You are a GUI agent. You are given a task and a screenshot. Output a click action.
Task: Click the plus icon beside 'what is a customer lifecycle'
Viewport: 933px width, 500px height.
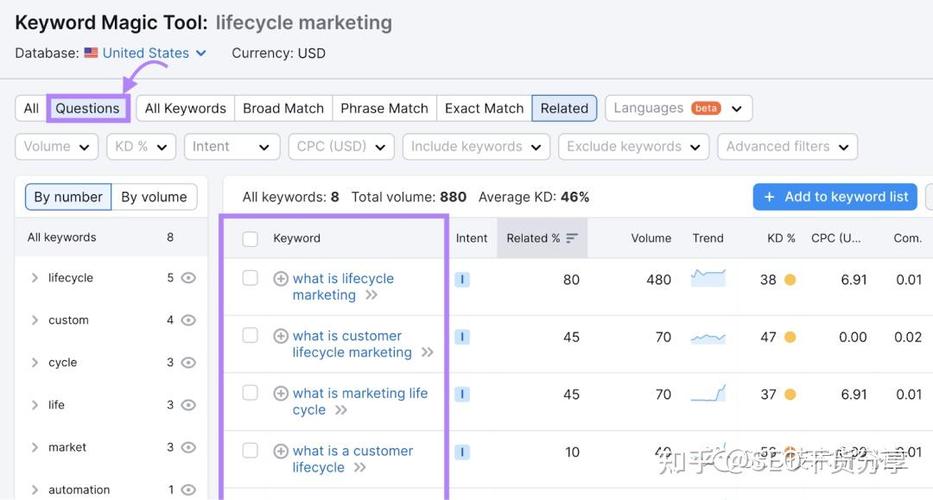click(x=281, y=451)
